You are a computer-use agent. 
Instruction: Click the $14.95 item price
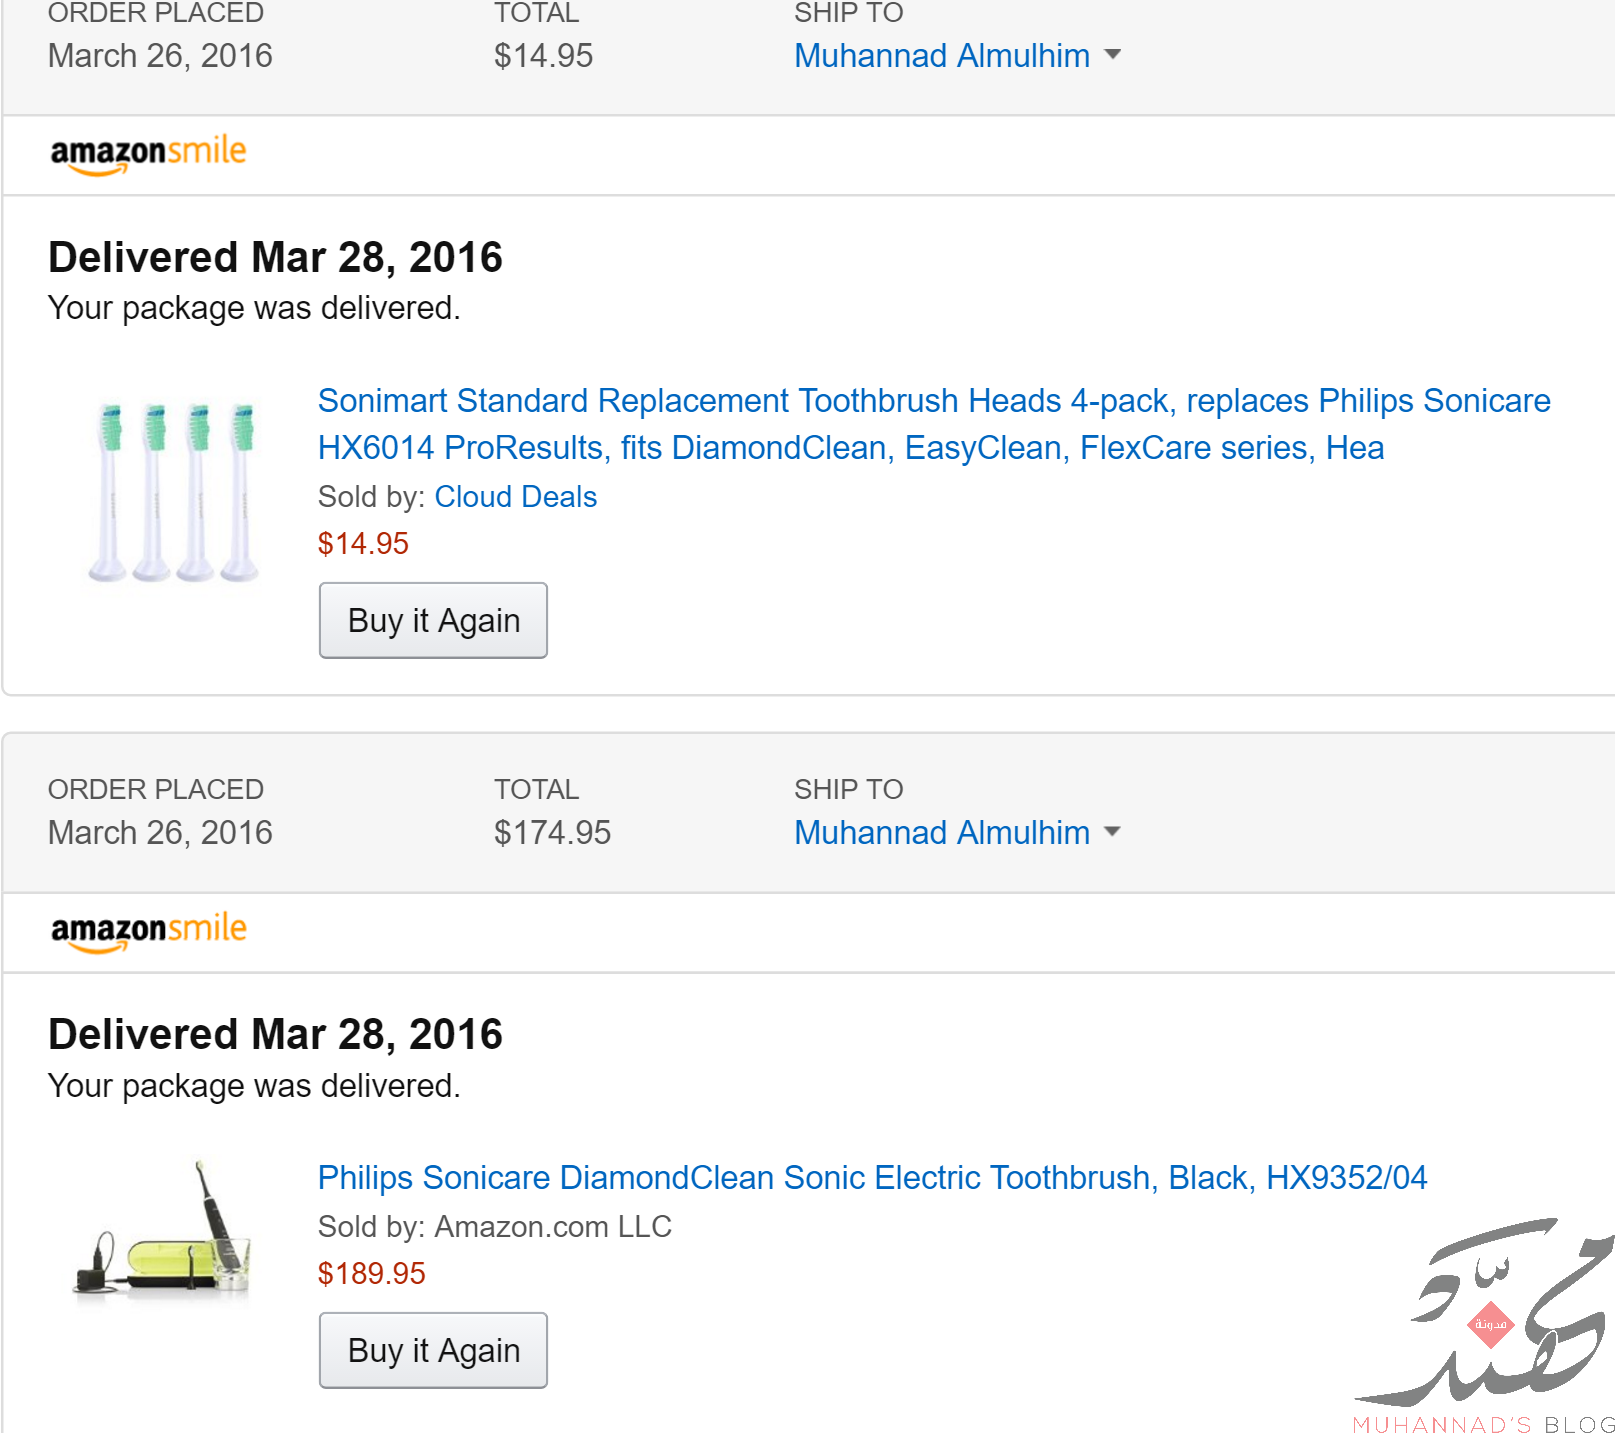pos(363,544)
